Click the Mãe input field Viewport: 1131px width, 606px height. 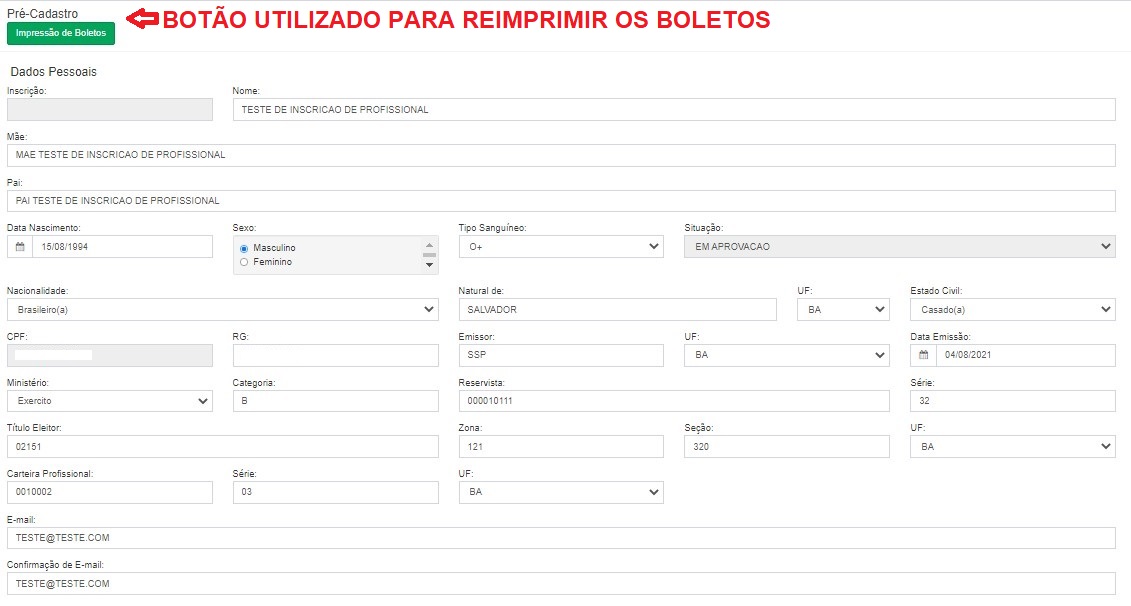pyautogui.click(x=561, y=155)
